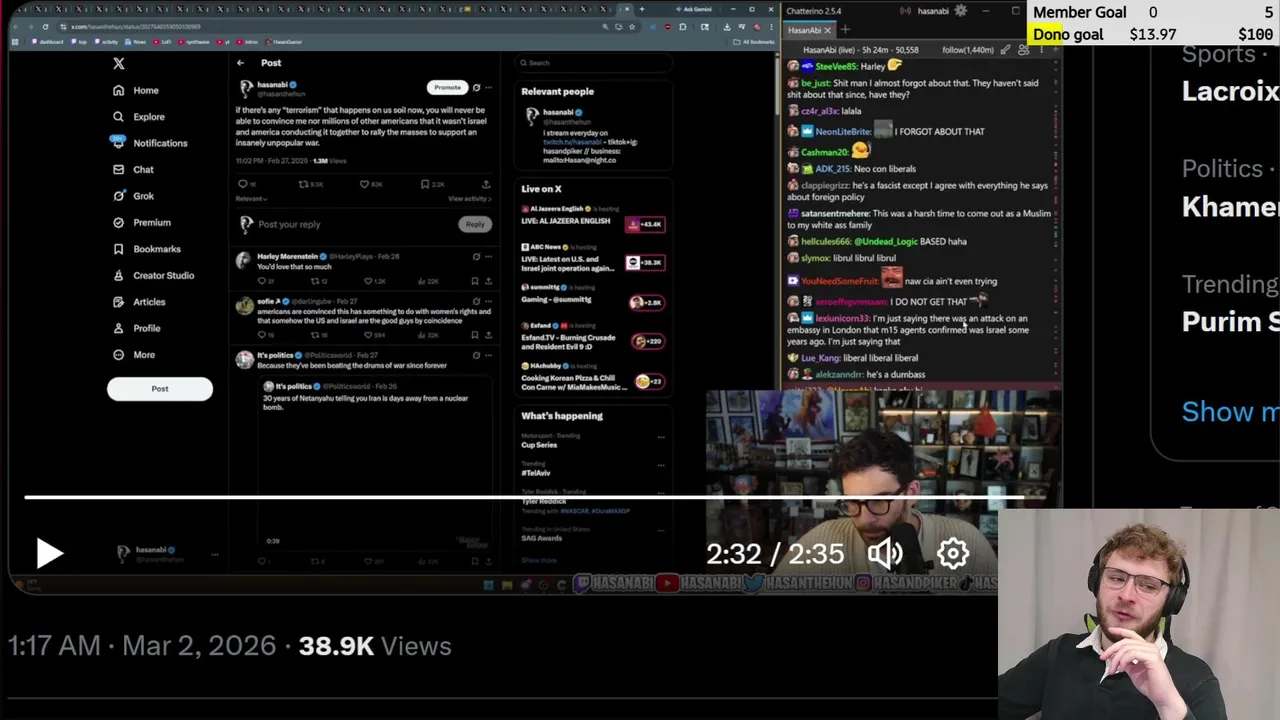Open Home in the X sidebar
1280x720 pixels.
pos(136,90)
